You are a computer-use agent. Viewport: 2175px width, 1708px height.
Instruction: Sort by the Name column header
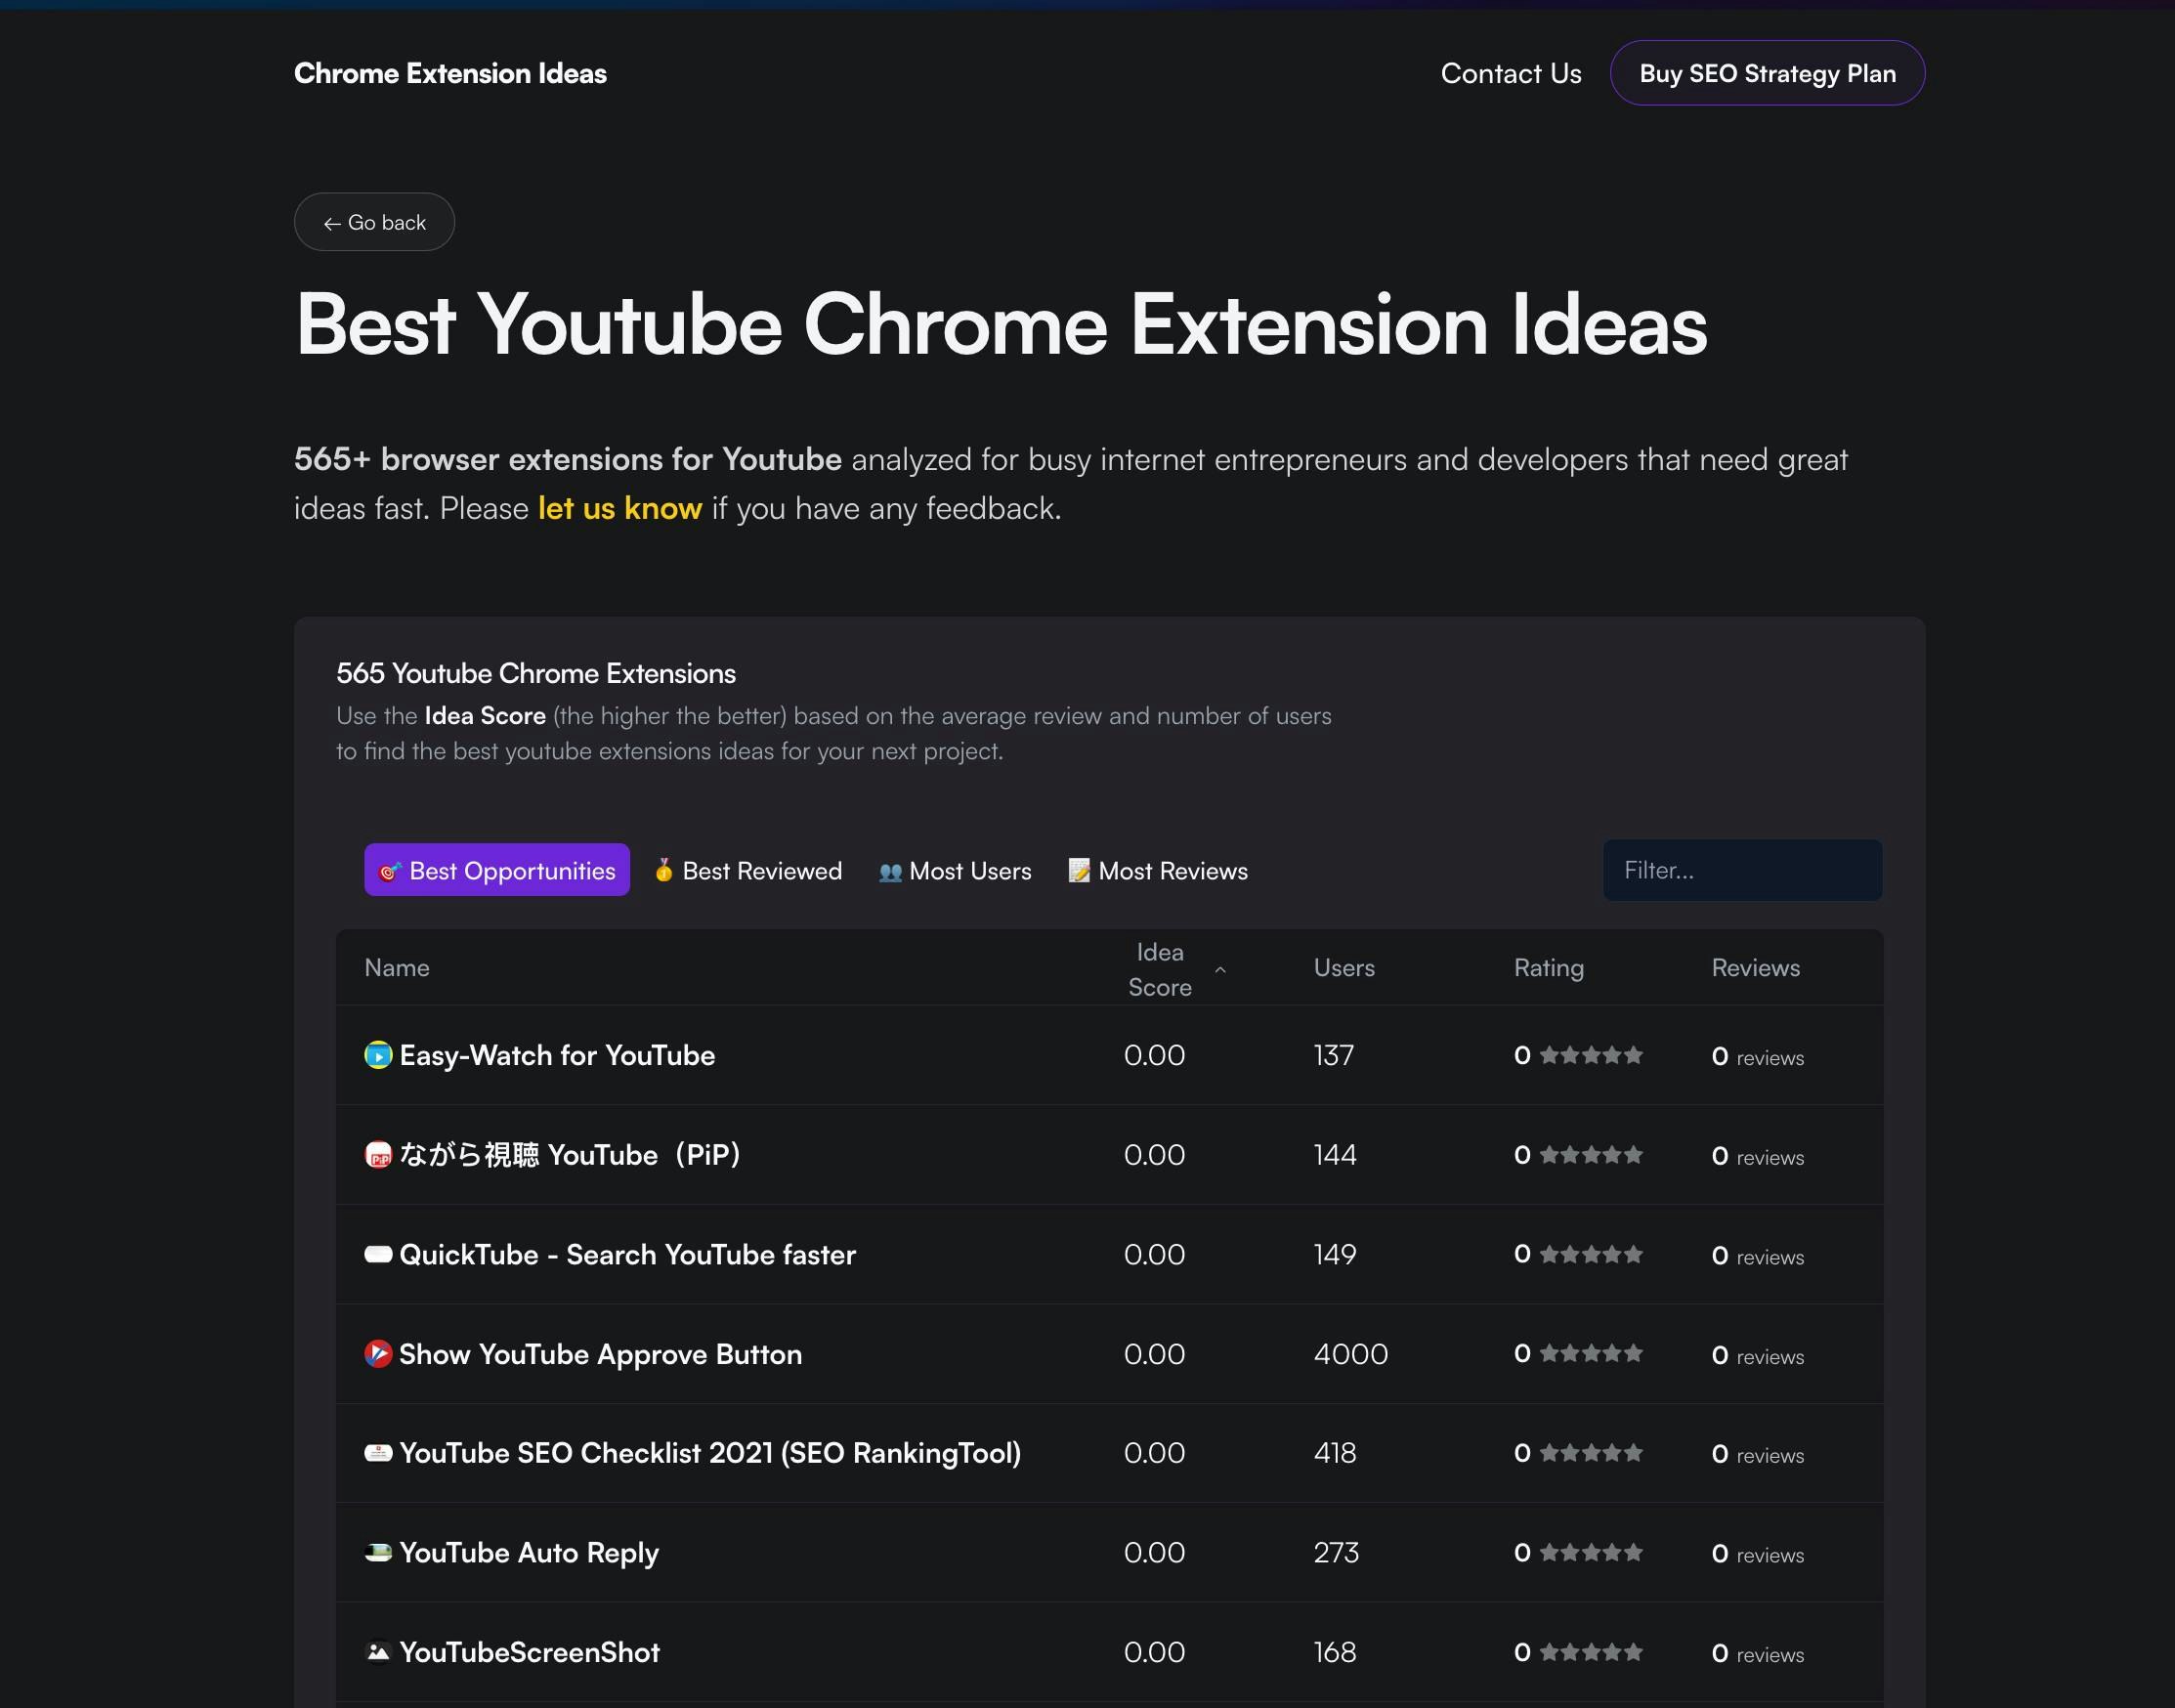point(397,968)
